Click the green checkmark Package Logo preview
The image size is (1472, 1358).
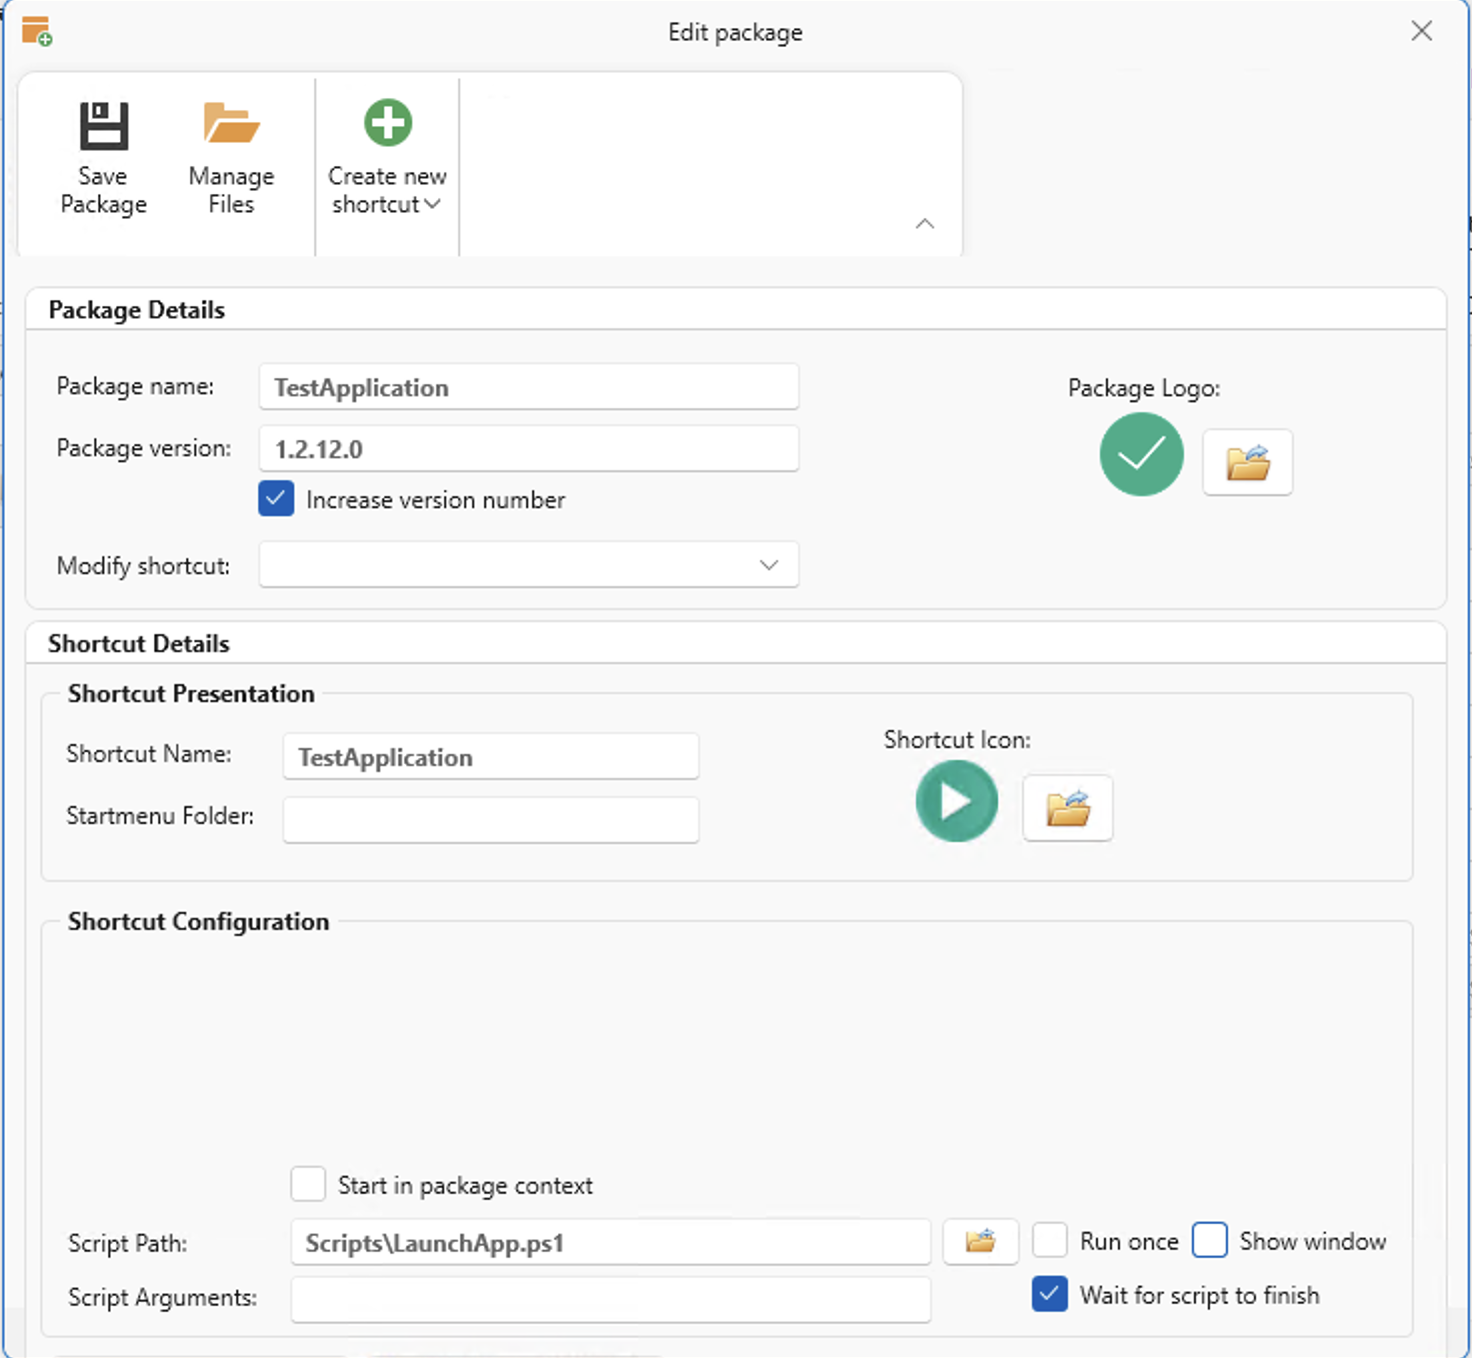[x=1141, y=455]
